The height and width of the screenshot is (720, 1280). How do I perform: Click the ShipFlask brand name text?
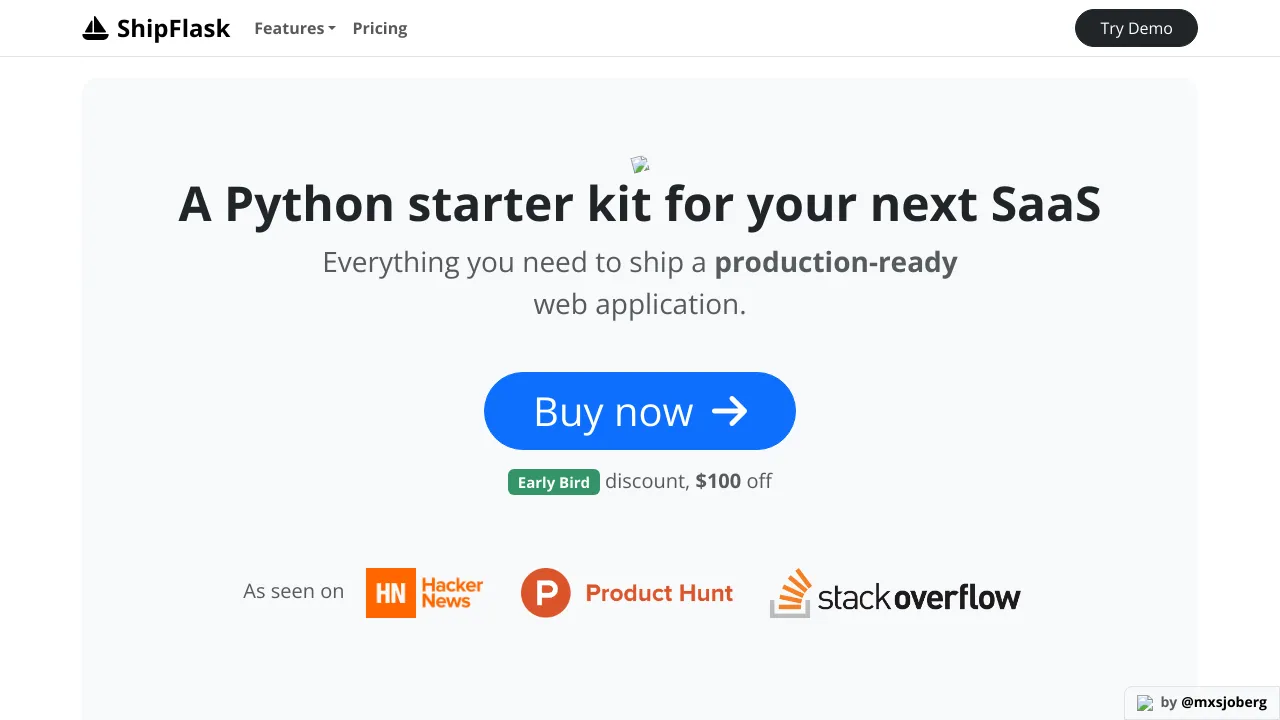pyautogui.click(x=173, y=28)
